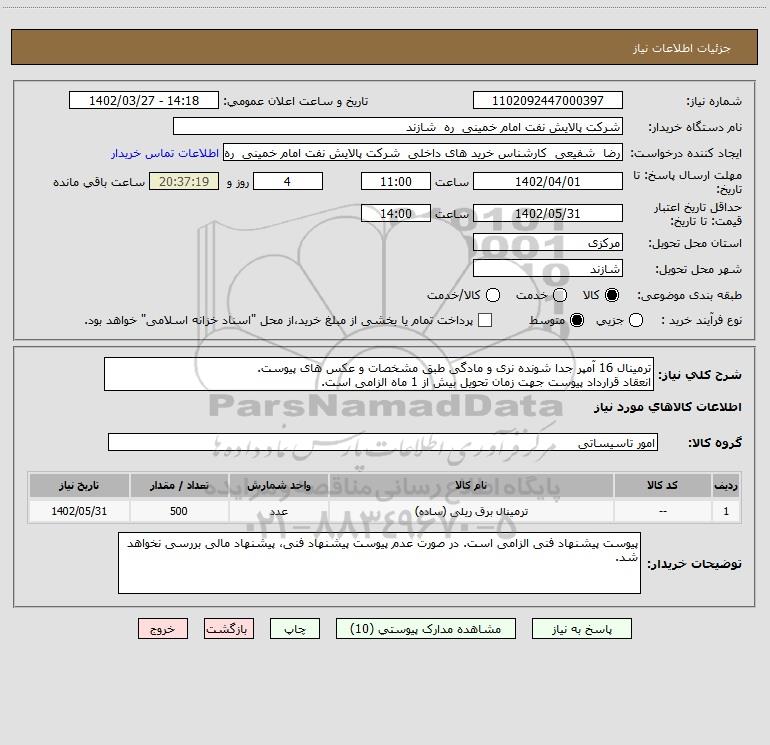Click the توضیحات خریدار text area
This screenshot has width=770, height=745.
pyautogui.click(x=379, y=563)
